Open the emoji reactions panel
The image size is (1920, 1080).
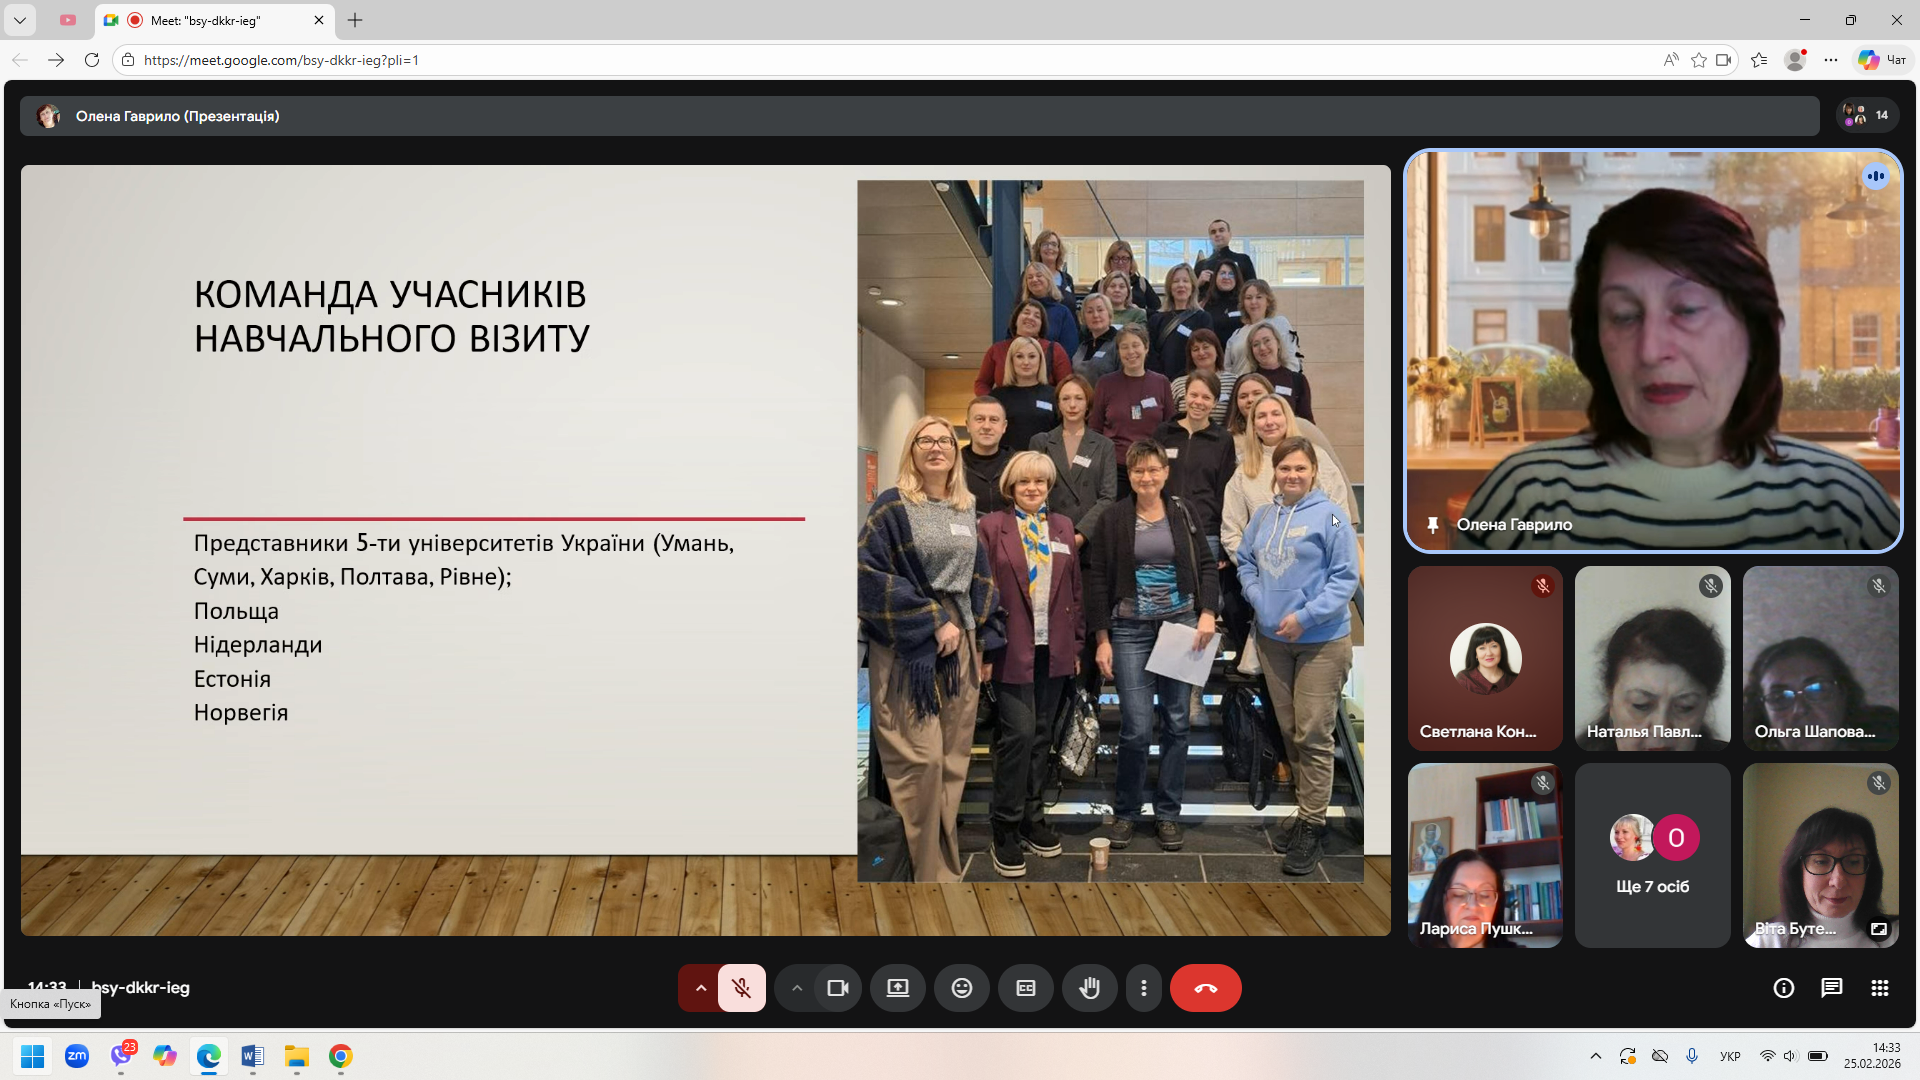961,988
